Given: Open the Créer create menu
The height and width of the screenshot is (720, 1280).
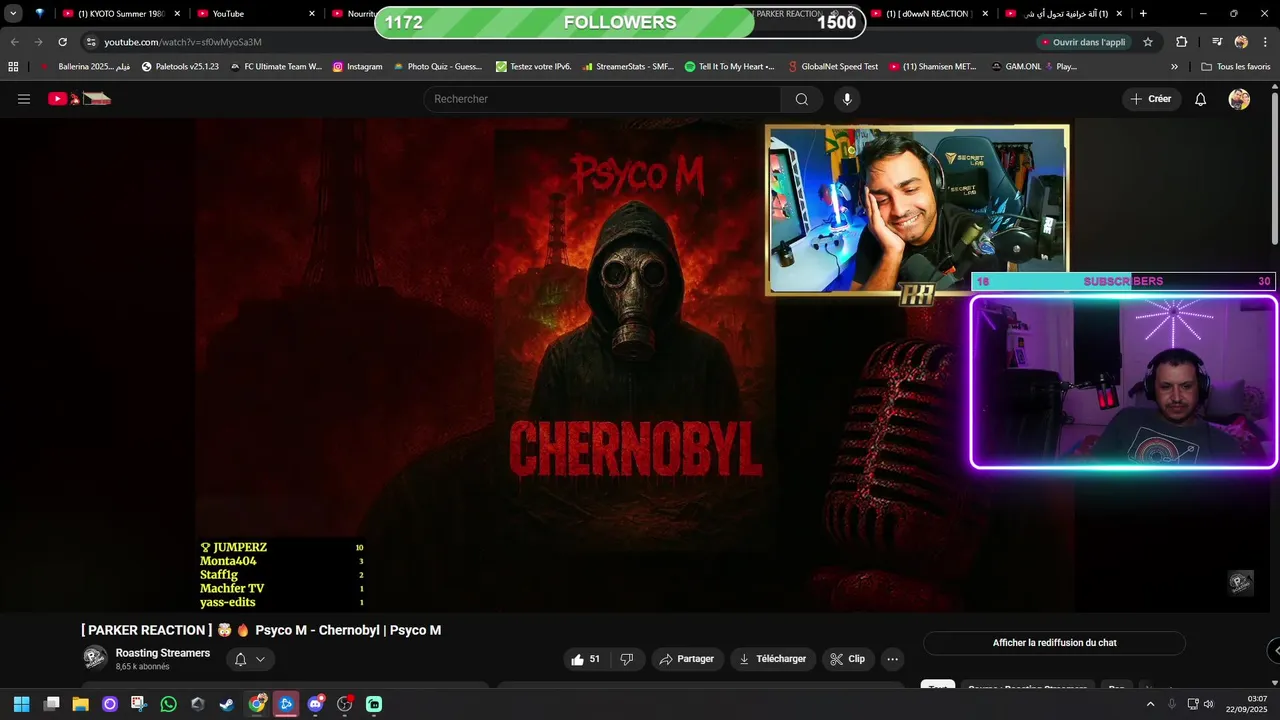Looking at the screenshot, I should tap(1151, 99).
